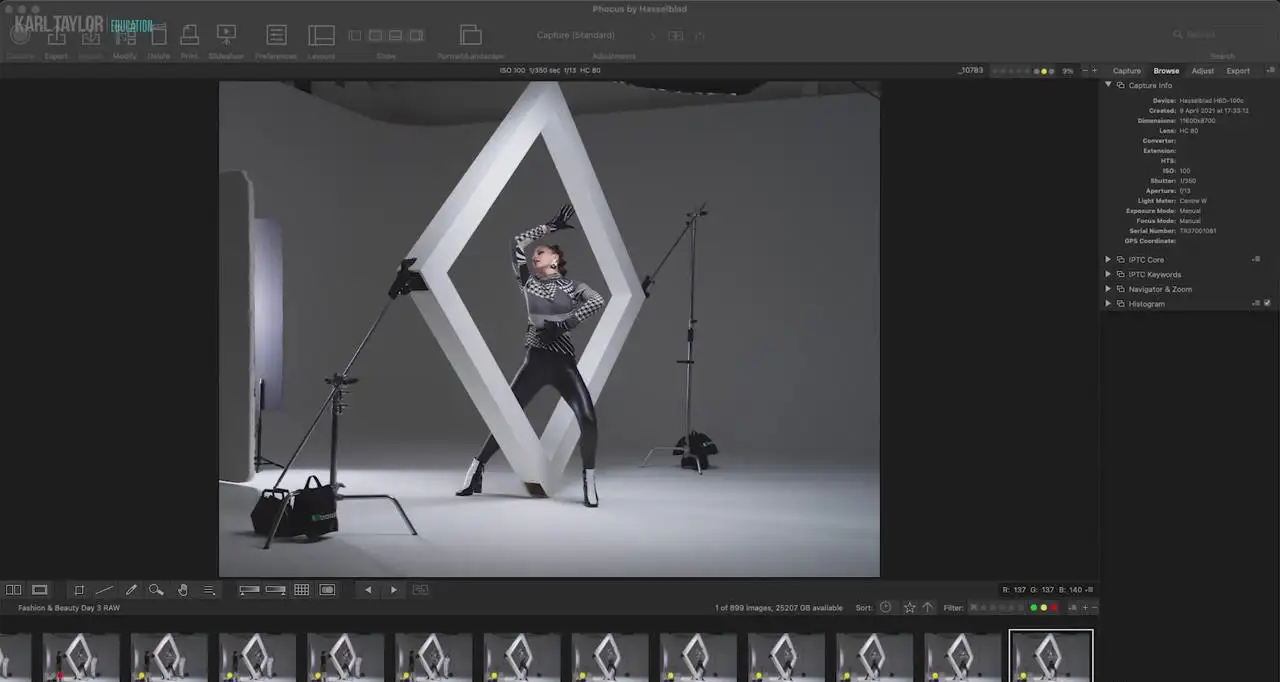Expand the IPTC Keywords section
This screenshot has width=1280, height=682.
(x=1108, y=274)
